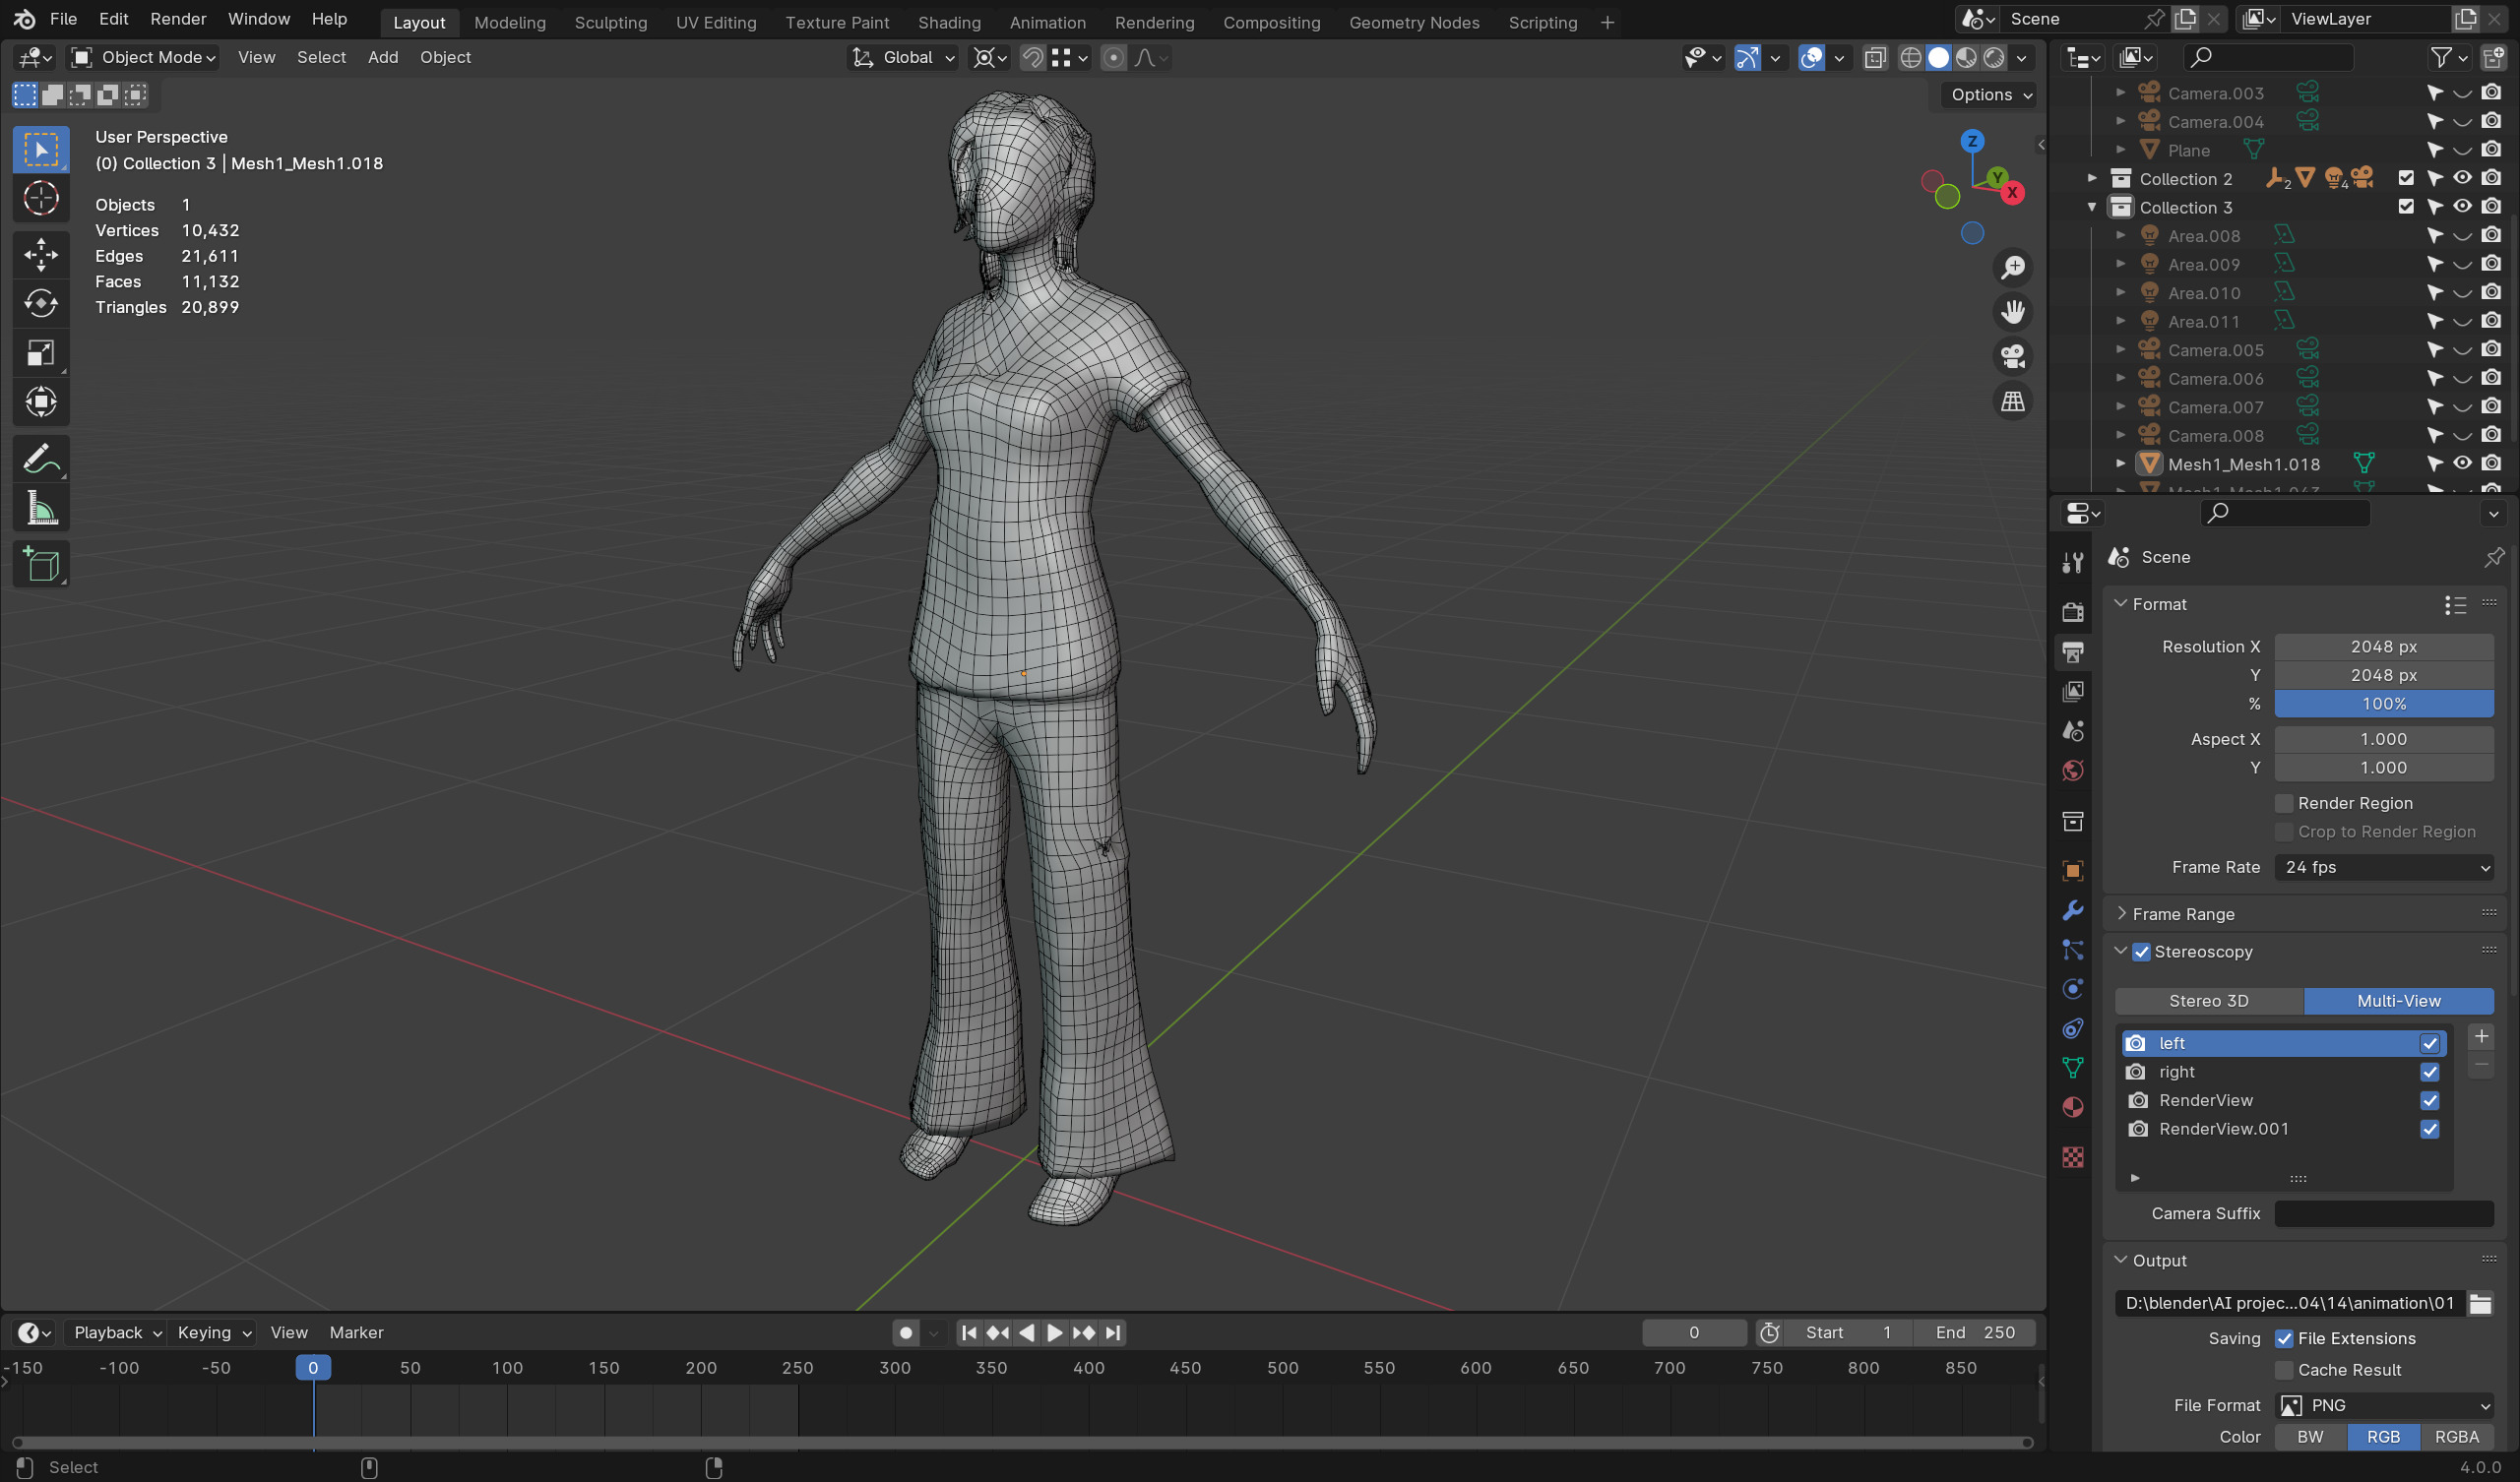Click the Aspect X 1.000 field
This screenshot has height=1482, width=2520.
coord(2384,739)
